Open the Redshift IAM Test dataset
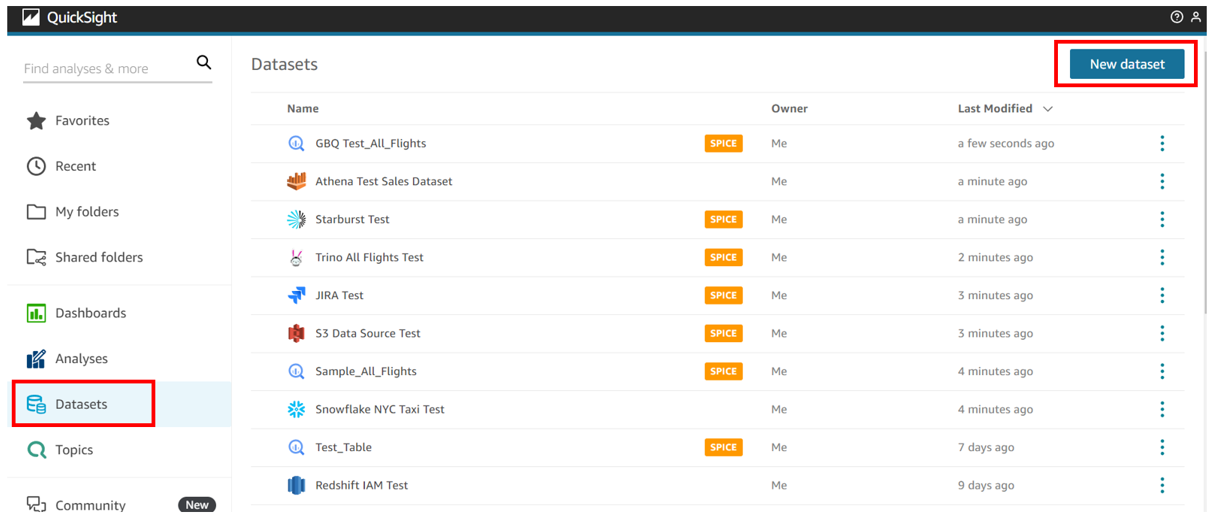The width and height of the screenshot is (1214, 528). (362, 486)
